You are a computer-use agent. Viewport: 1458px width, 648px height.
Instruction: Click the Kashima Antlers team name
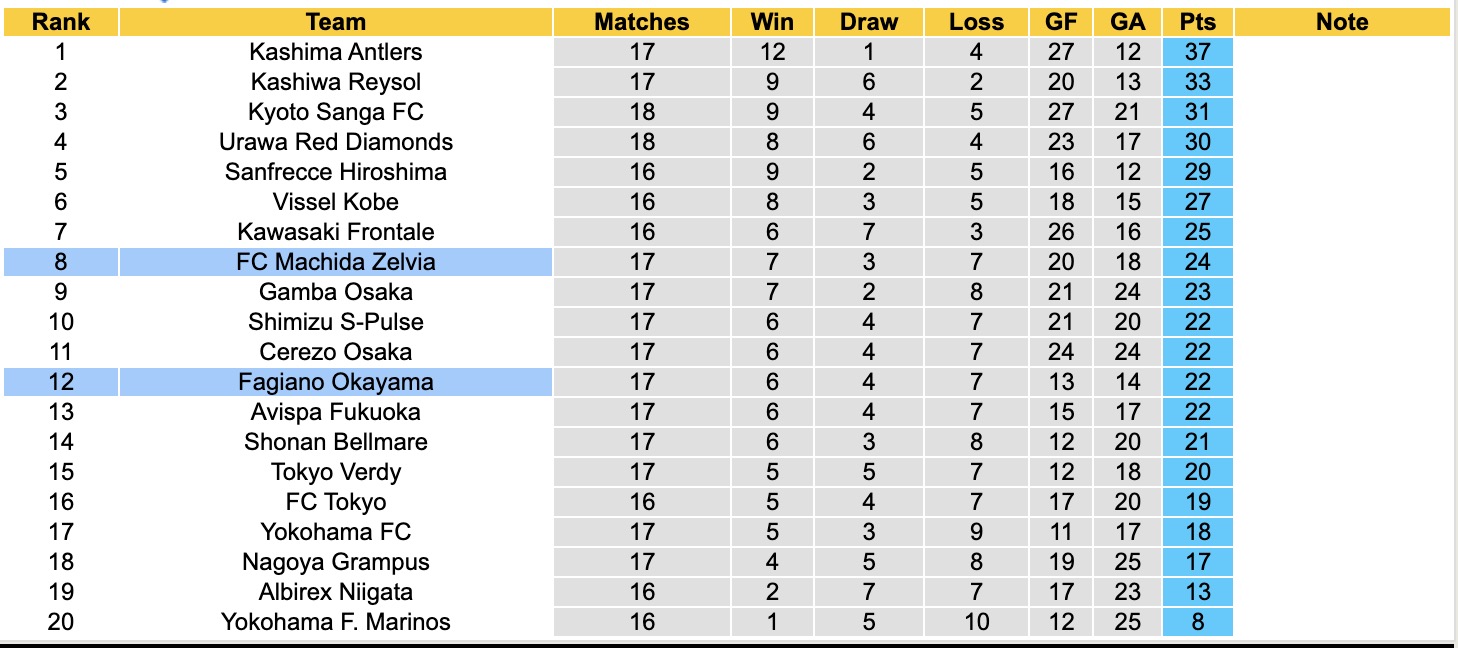[x=336, y=52]
